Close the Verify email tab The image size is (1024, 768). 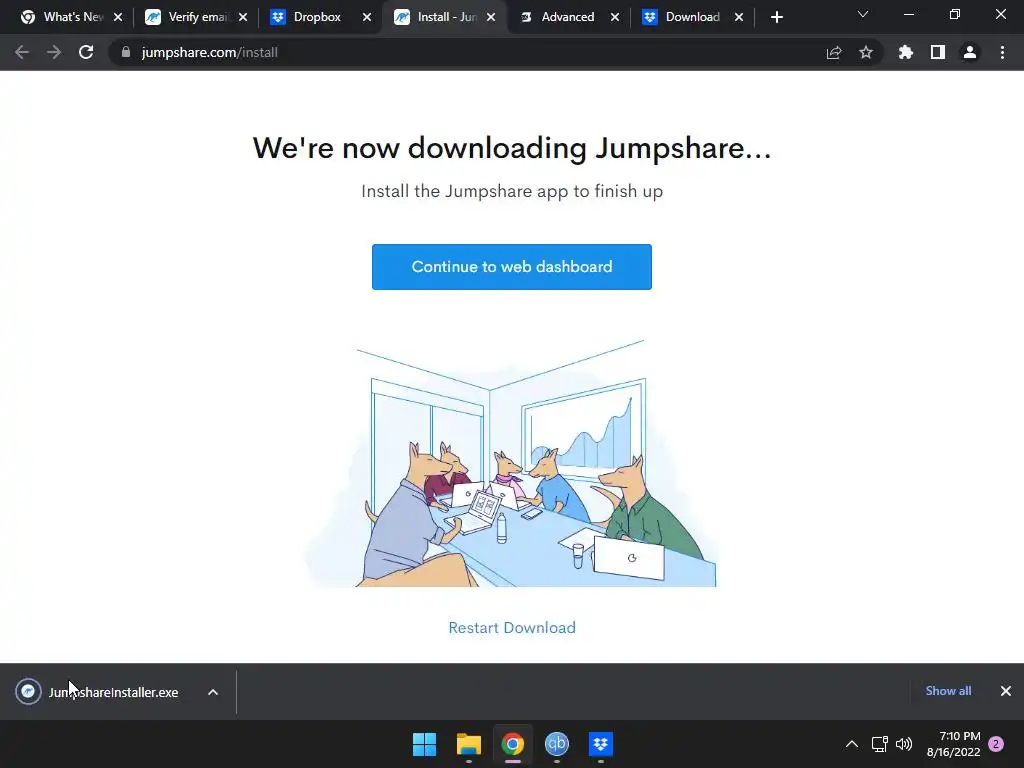coord(243,17)
